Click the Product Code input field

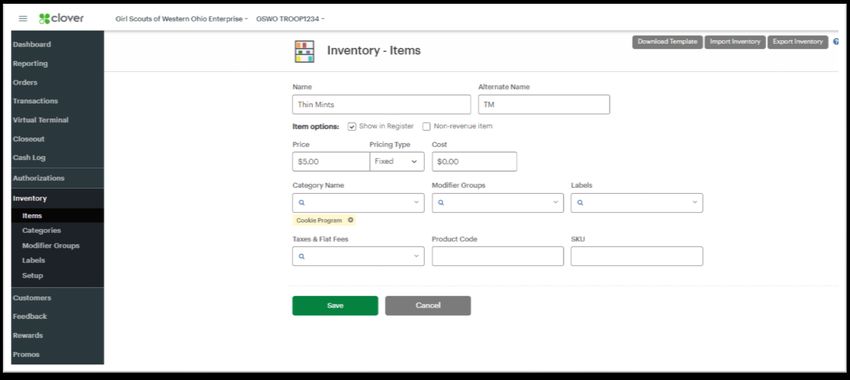pyautogui.click(x=498, y=256)
